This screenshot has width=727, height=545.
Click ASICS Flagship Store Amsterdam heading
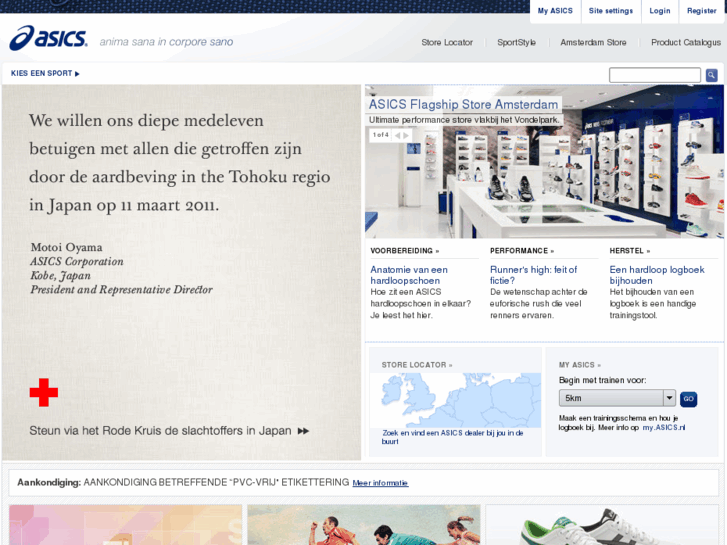tap(463, 104)
